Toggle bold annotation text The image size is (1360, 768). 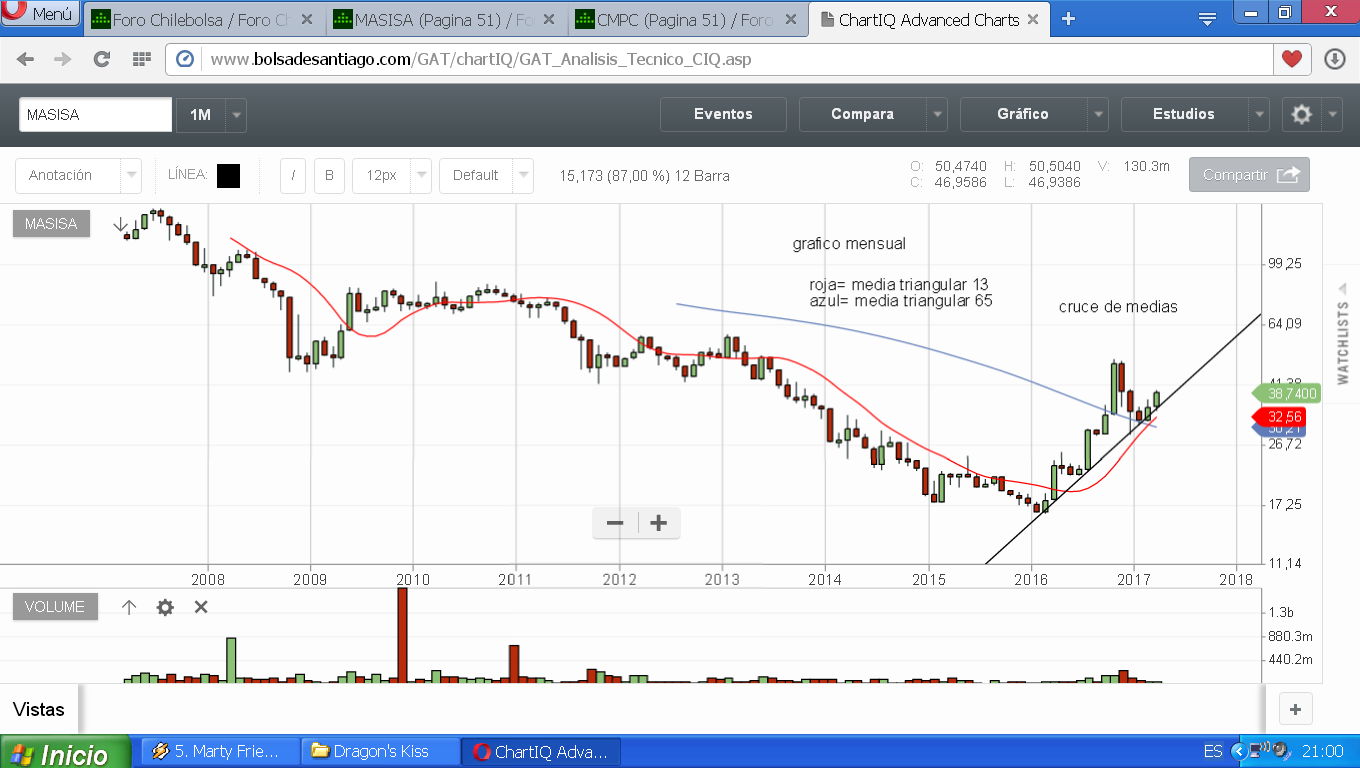329,175
